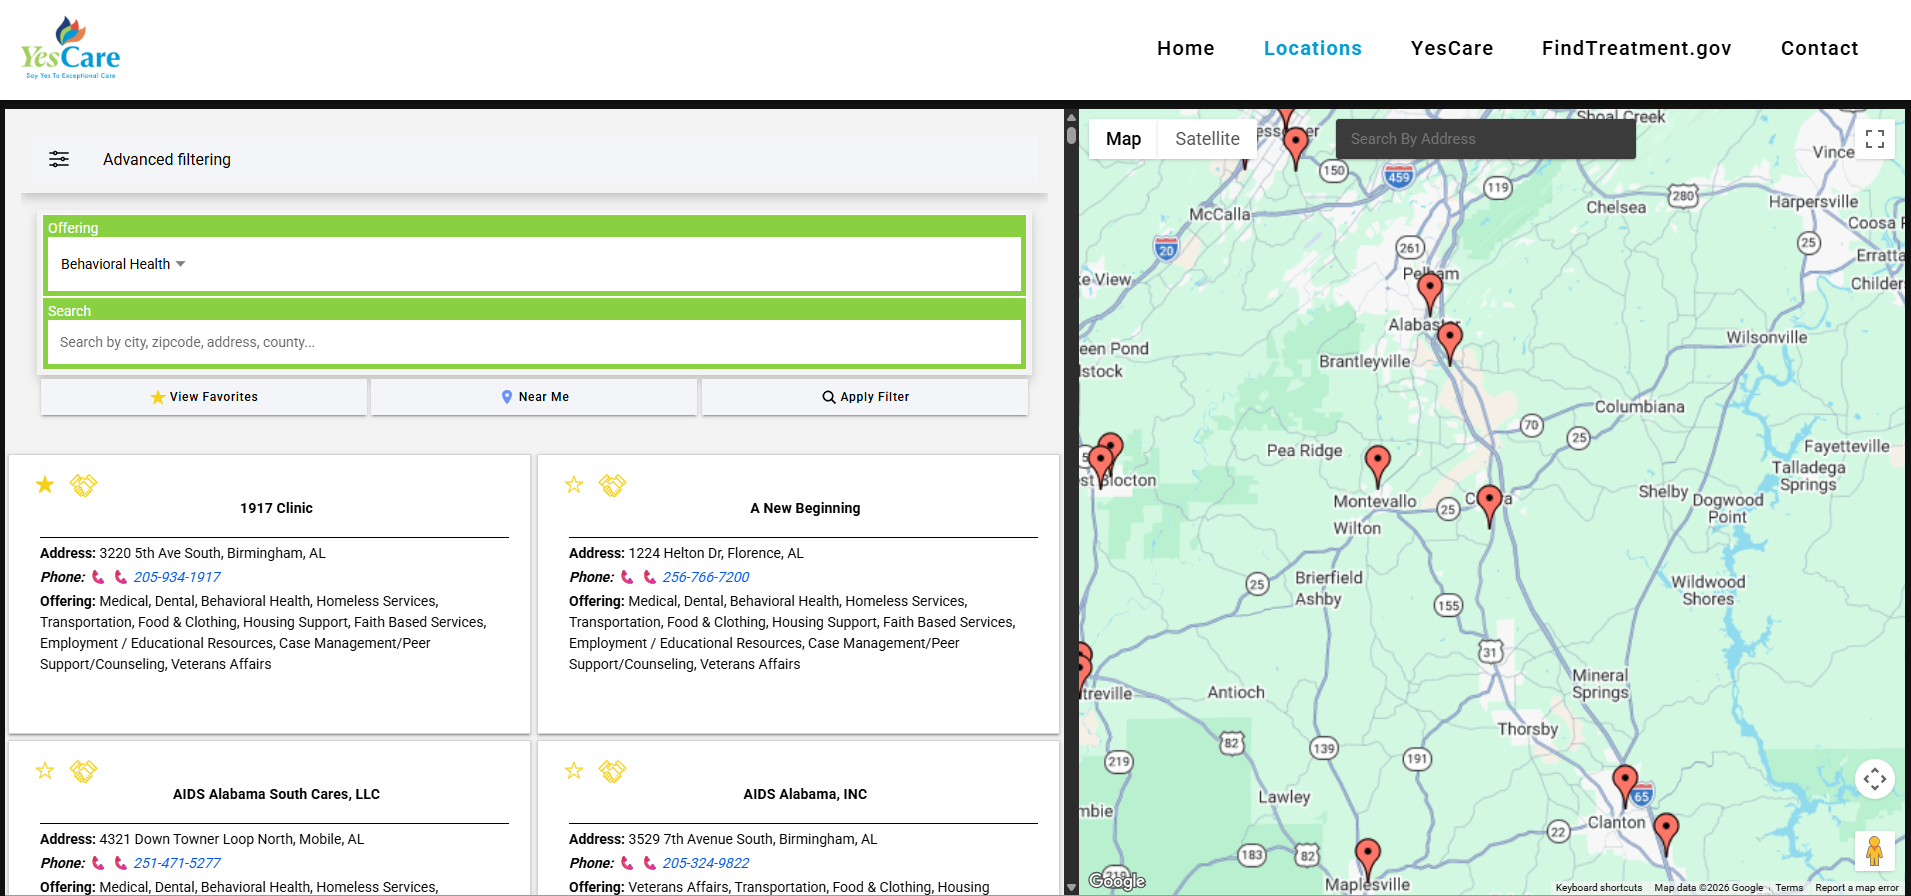Click the Advanced filtering header
This screenshot has height=896, width=1911.
coord(534,159)
